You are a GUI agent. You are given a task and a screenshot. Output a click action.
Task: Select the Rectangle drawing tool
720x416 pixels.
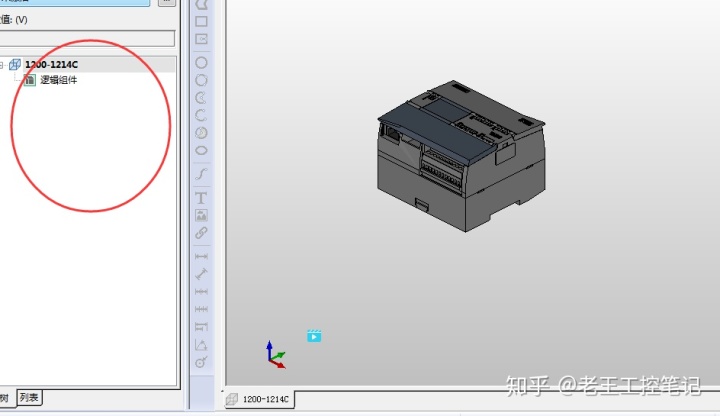click(202, 22)
